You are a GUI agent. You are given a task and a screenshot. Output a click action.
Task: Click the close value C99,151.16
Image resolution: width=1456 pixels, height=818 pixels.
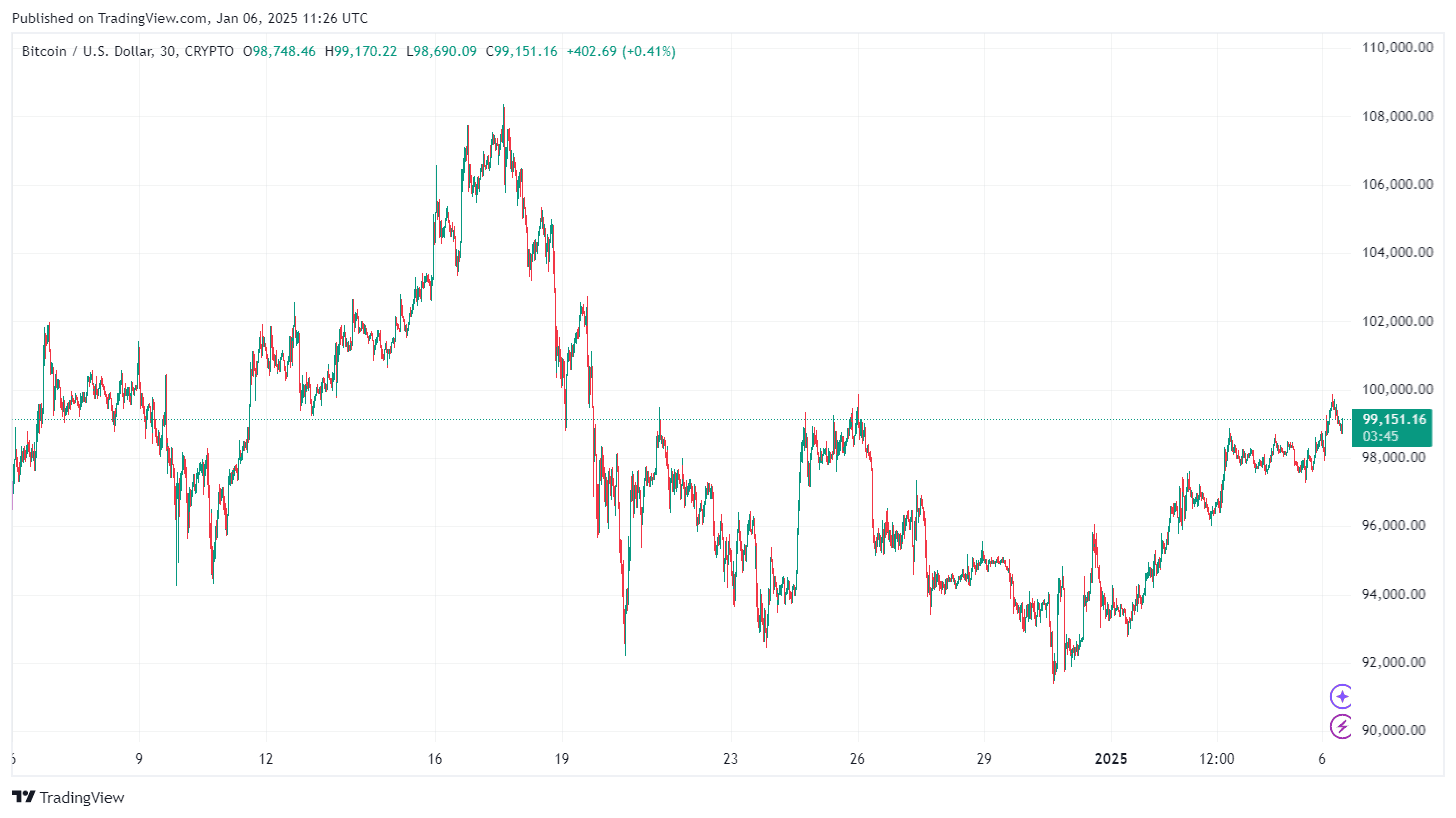pyautogui.click(x=521, y=51)
